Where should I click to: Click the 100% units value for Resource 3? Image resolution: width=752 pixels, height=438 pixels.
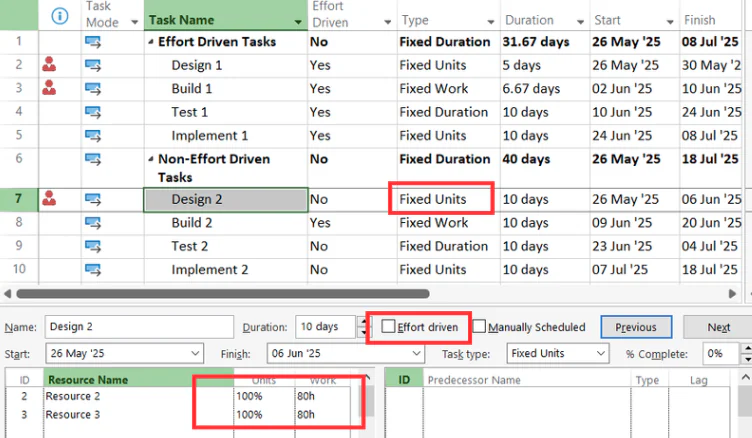249,414
